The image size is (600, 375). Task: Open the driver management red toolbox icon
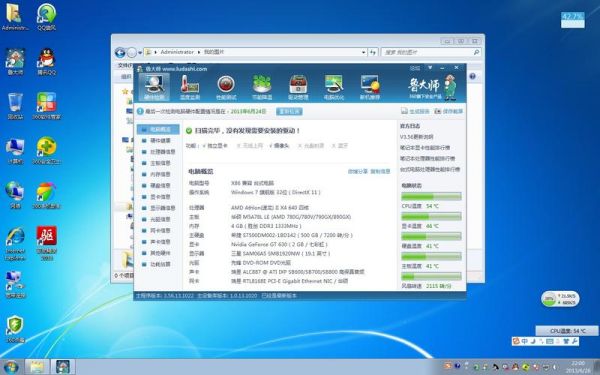(298, 87)
